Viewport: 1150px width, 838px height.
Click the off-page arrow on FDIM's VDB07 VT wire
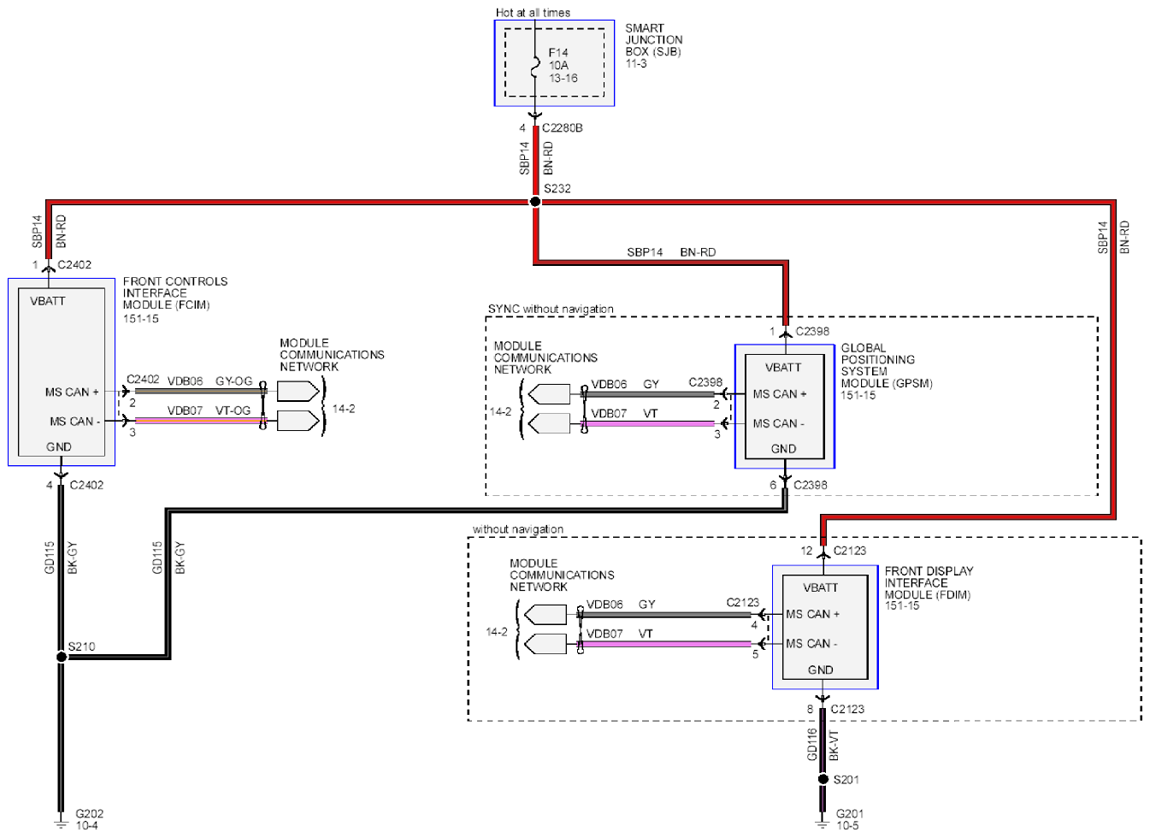[x=546, y=644]
